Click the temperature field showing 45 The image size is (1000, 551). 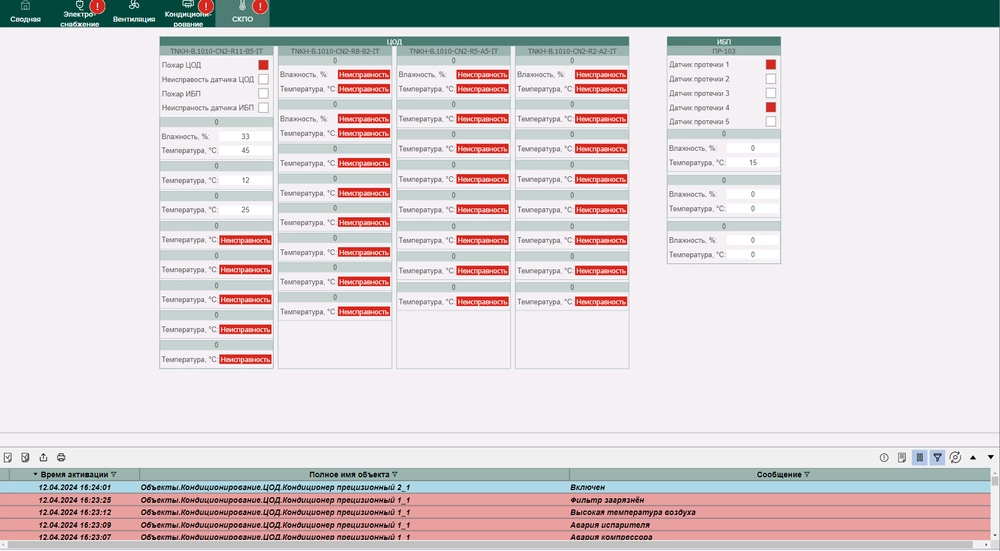(245, 151)
